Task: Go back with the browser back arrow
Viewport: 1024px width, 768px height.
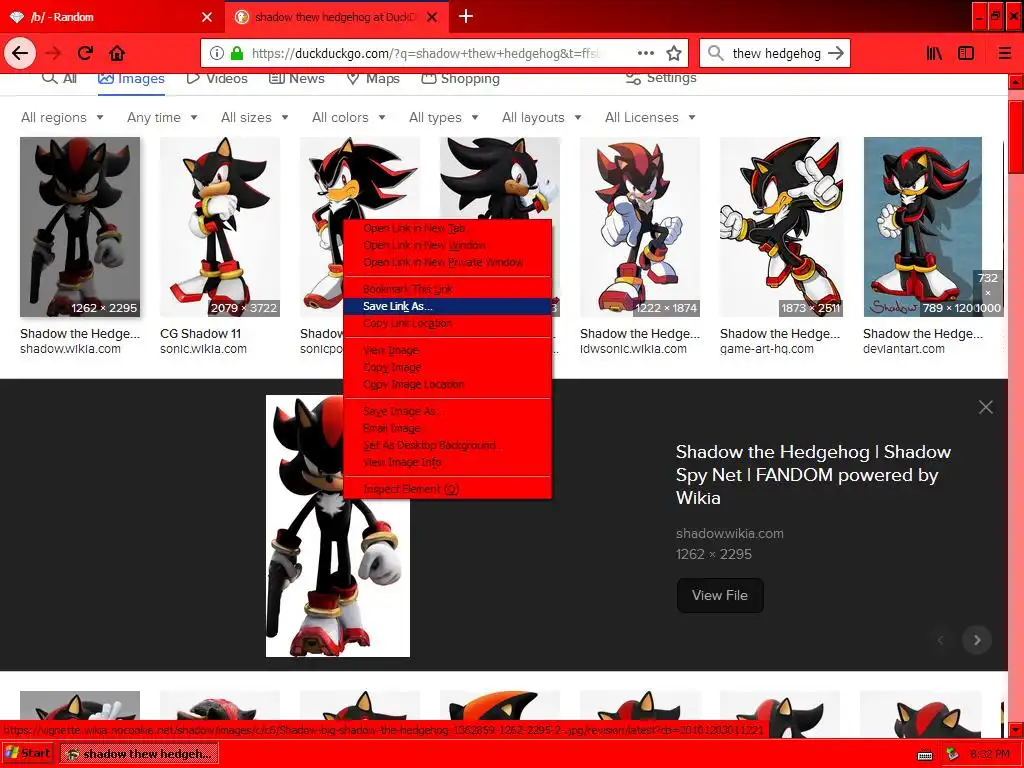Action: (x=20, y=53)
